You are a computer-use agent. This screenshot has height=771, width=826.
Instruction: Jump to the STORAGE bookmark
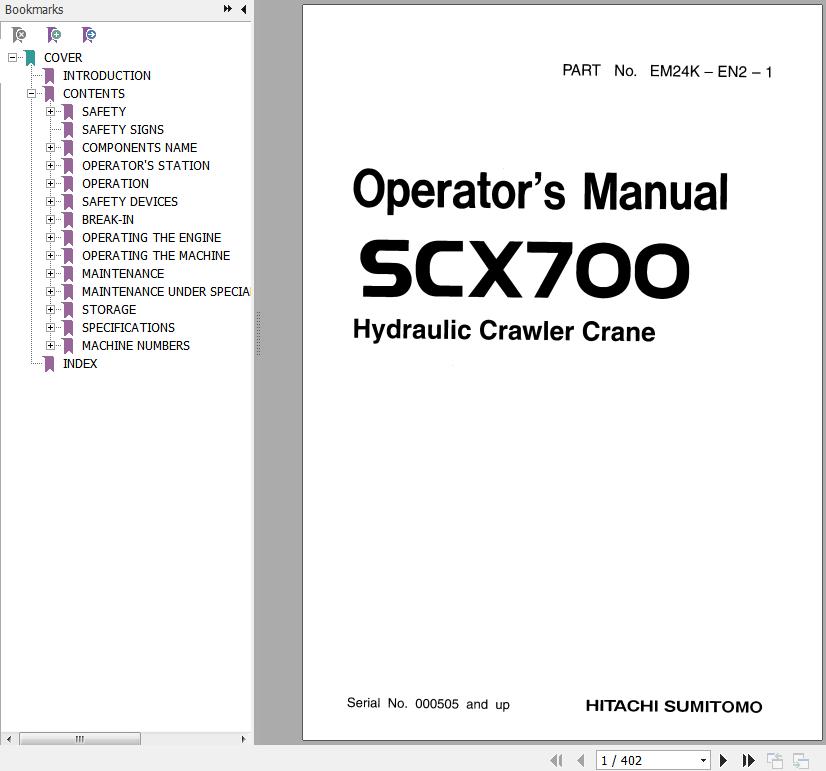109,310
